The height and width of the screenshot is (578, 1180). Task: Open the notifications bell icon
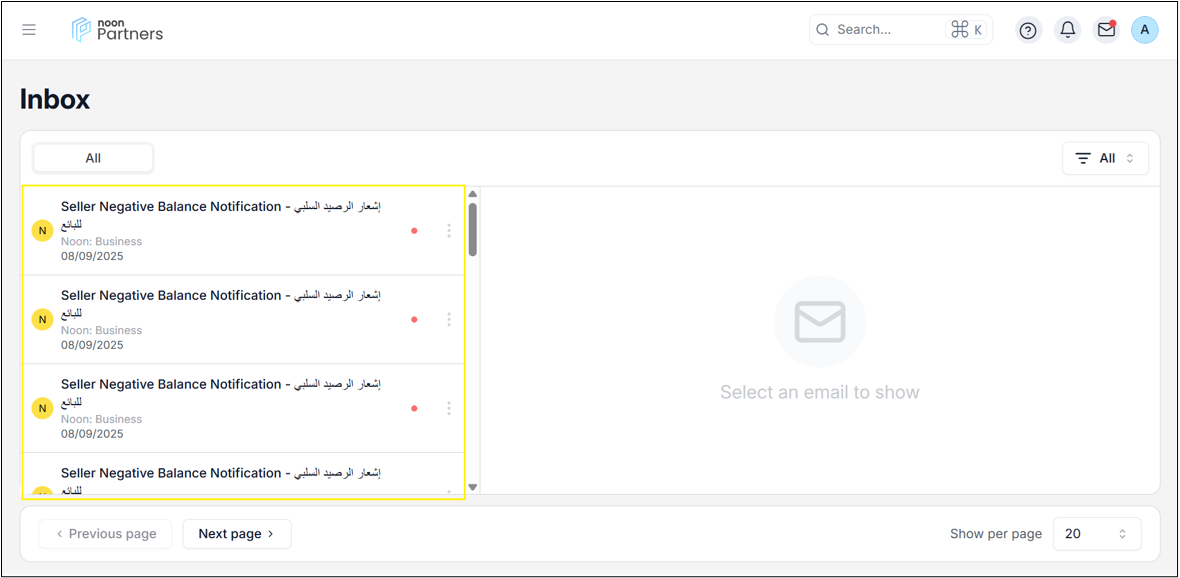1067,30
